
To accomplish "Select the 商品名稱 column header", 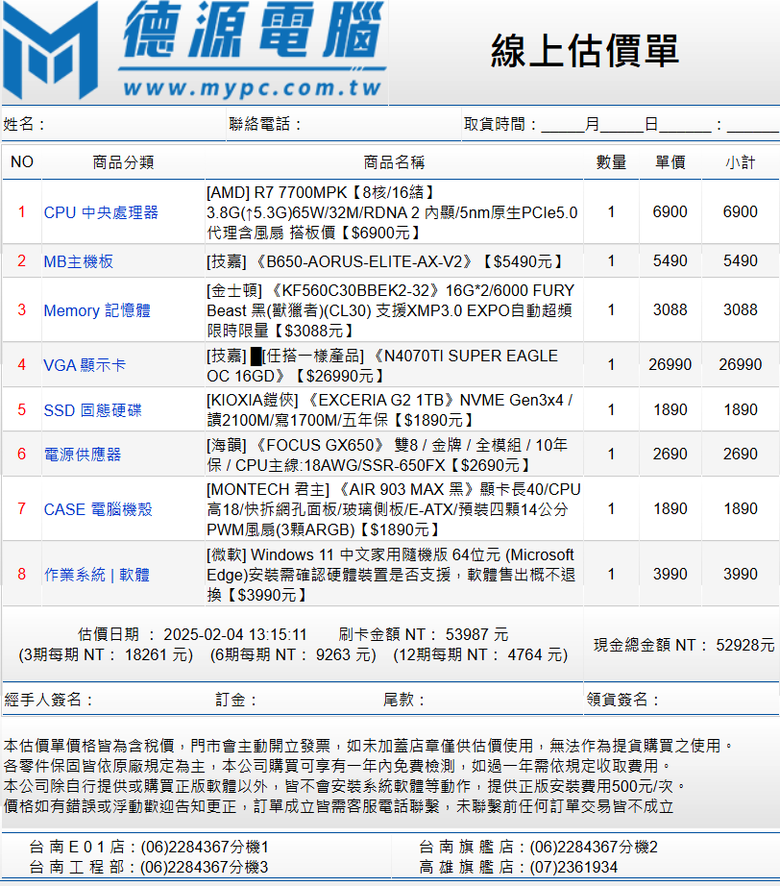I will point(394,162).
